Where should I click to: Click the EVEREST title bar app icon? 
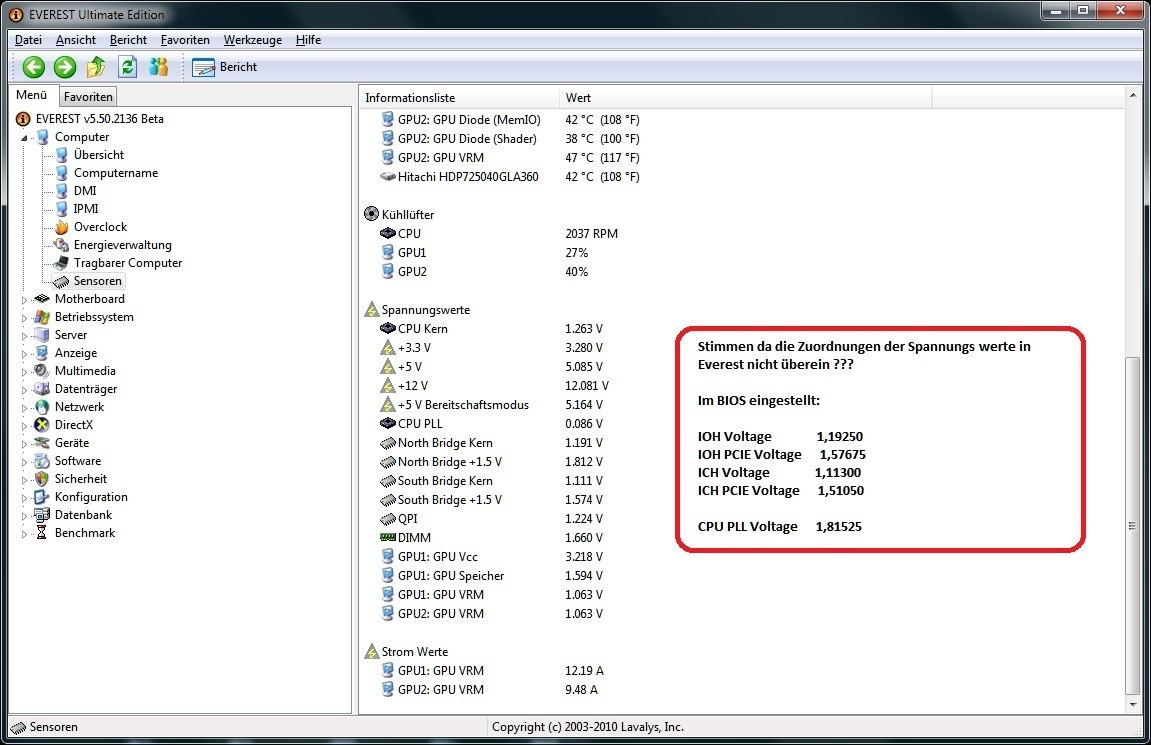click(15, 15)
